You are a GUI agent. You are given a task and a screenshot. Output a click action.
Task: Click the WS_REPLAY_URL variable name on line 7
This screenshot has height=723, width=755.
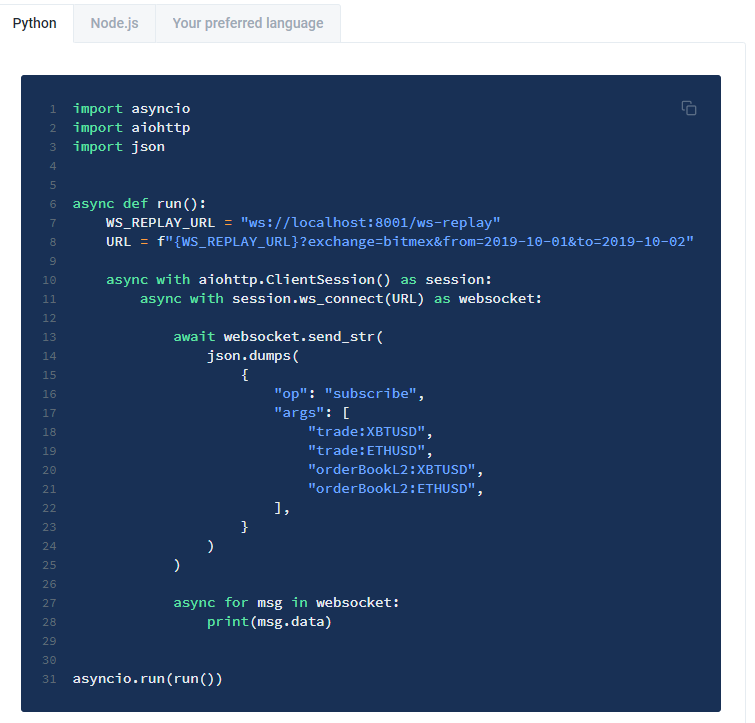click(160, 222)
